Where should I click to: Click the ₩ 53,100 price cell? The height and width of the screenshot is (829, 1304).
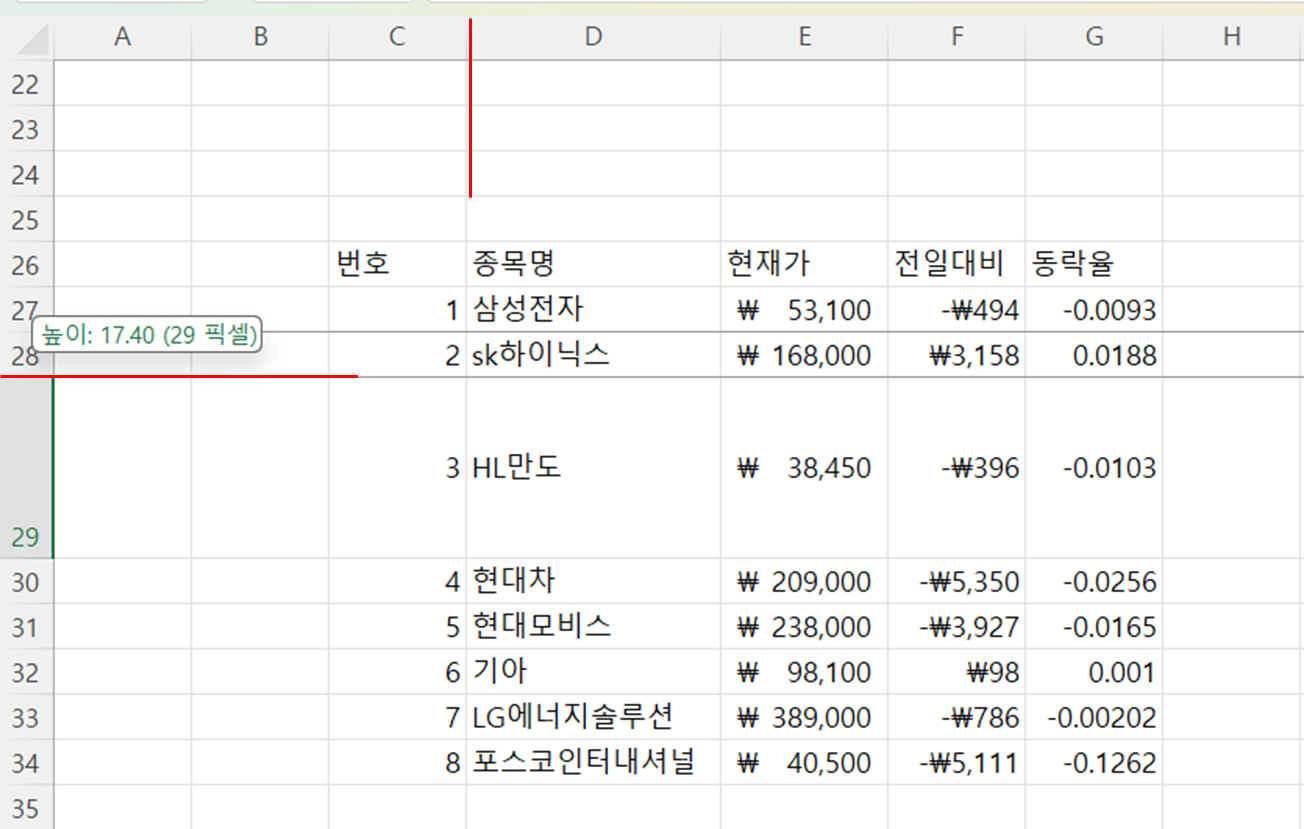pyautogui.click(x=804, y=309)
